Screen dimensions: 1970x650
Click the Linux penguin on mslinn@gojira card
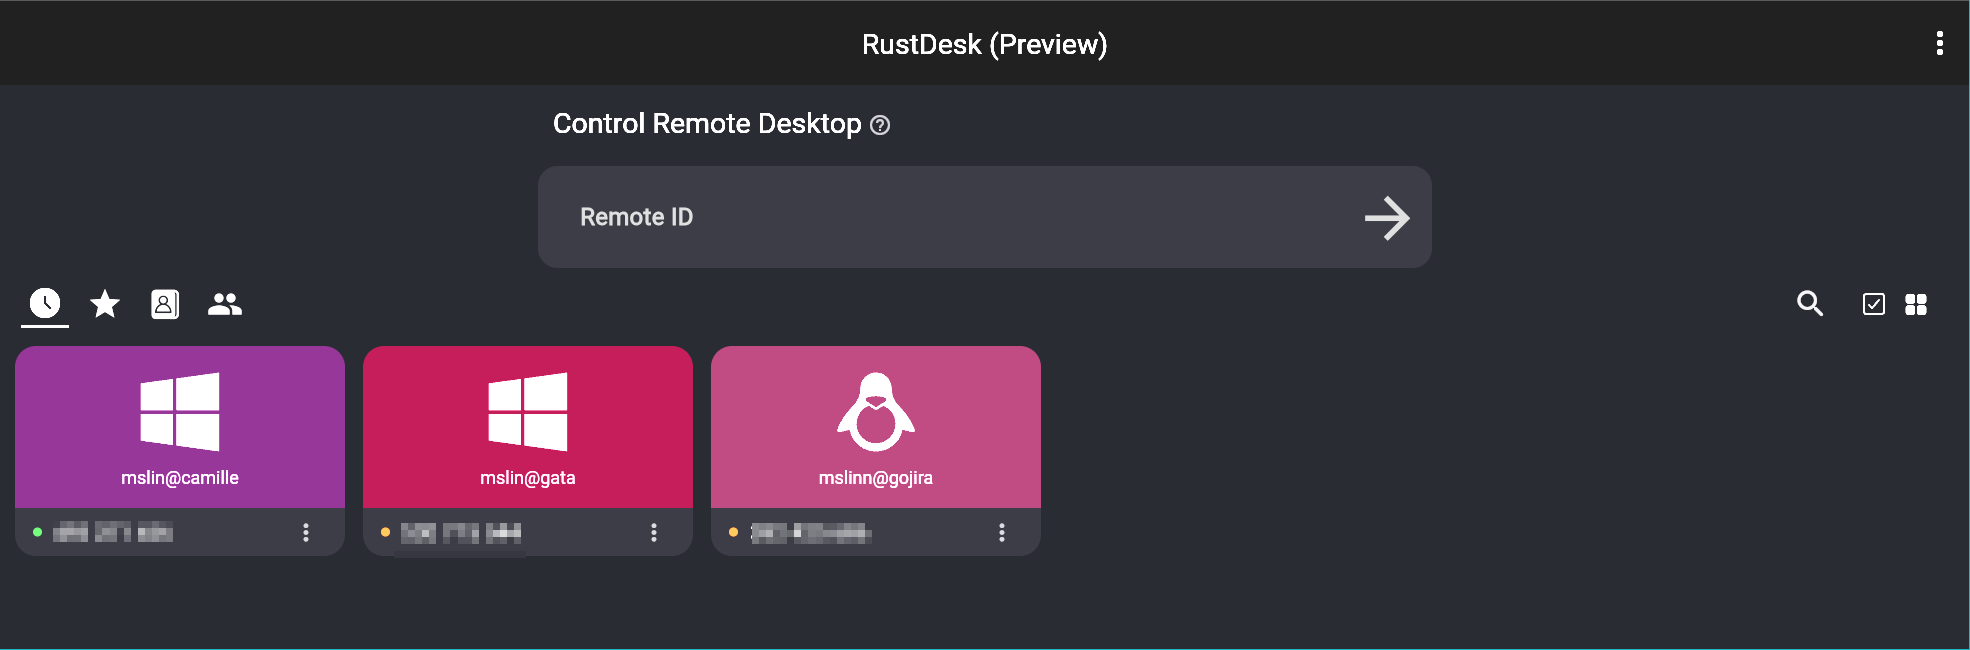tap(876, 412)
